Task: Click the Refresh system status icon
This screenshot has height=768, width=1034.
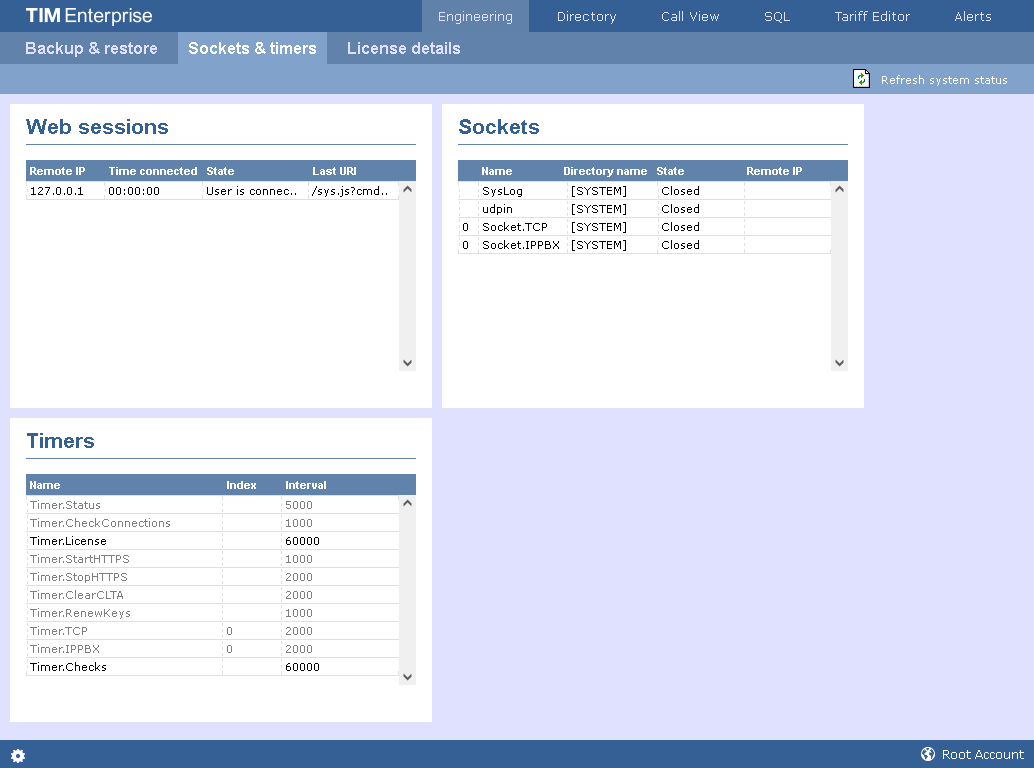Action: pyautogui.click(x=861, y=79)
